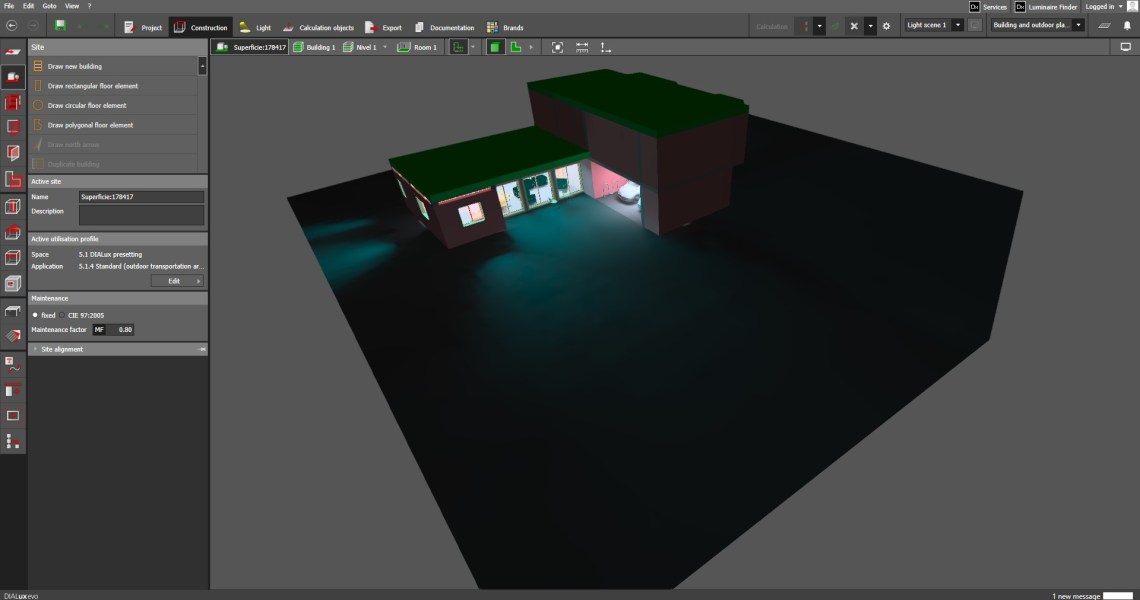Click Draw new building
1140x600 pixels.
[x=74, y=66]
